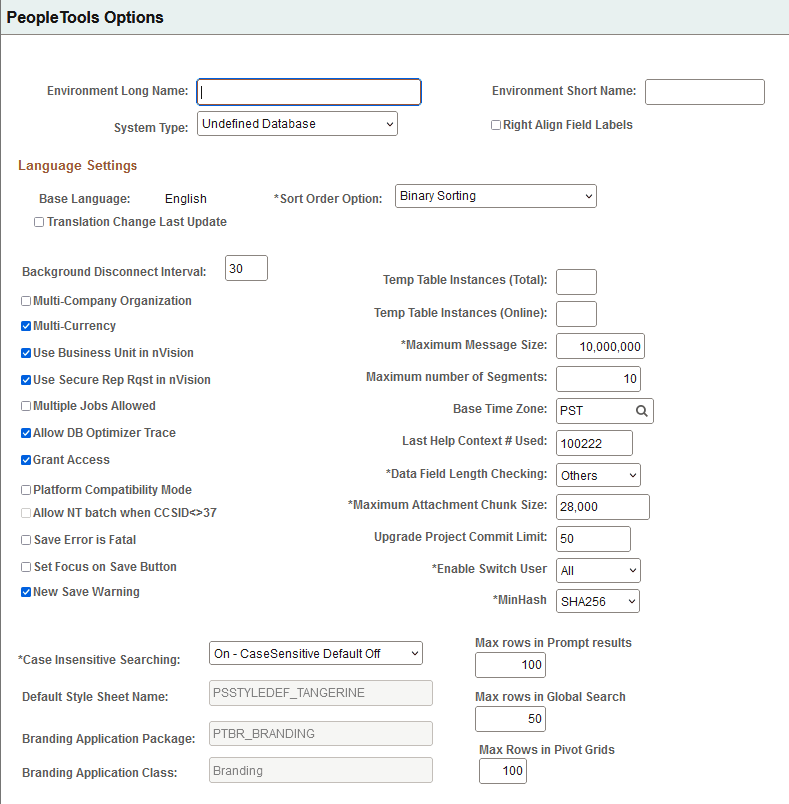
Task: Disable Multi-Currency
Action: pos(25,325)
